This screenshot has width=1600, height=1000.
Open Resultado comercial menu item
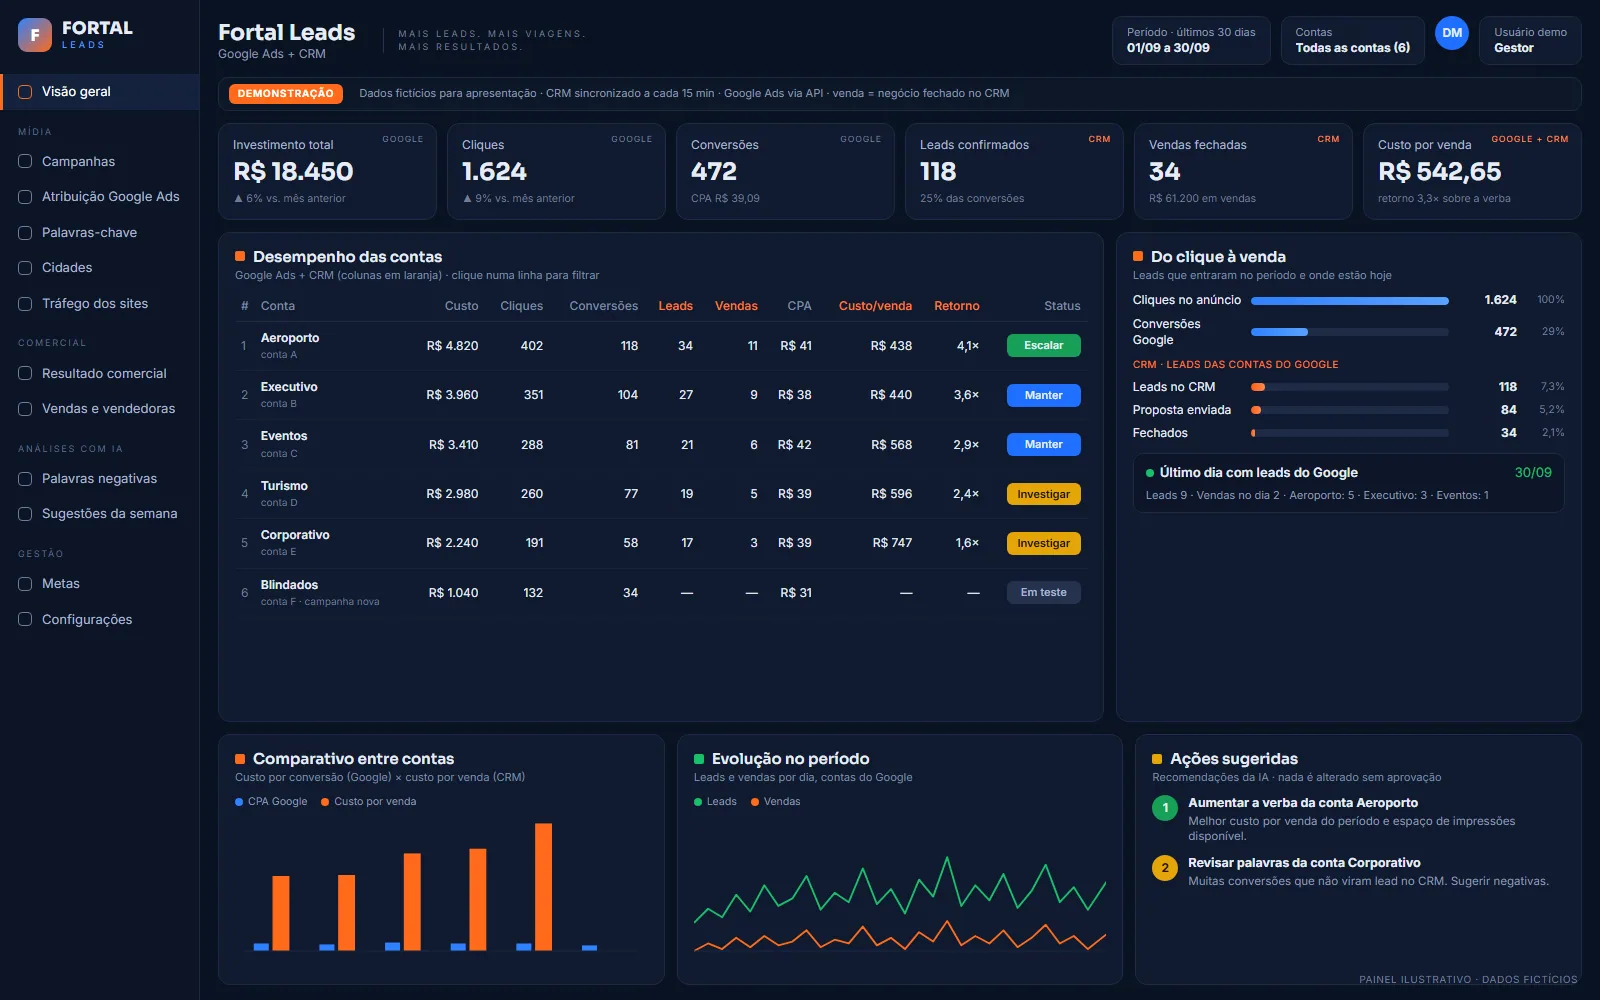100,374
